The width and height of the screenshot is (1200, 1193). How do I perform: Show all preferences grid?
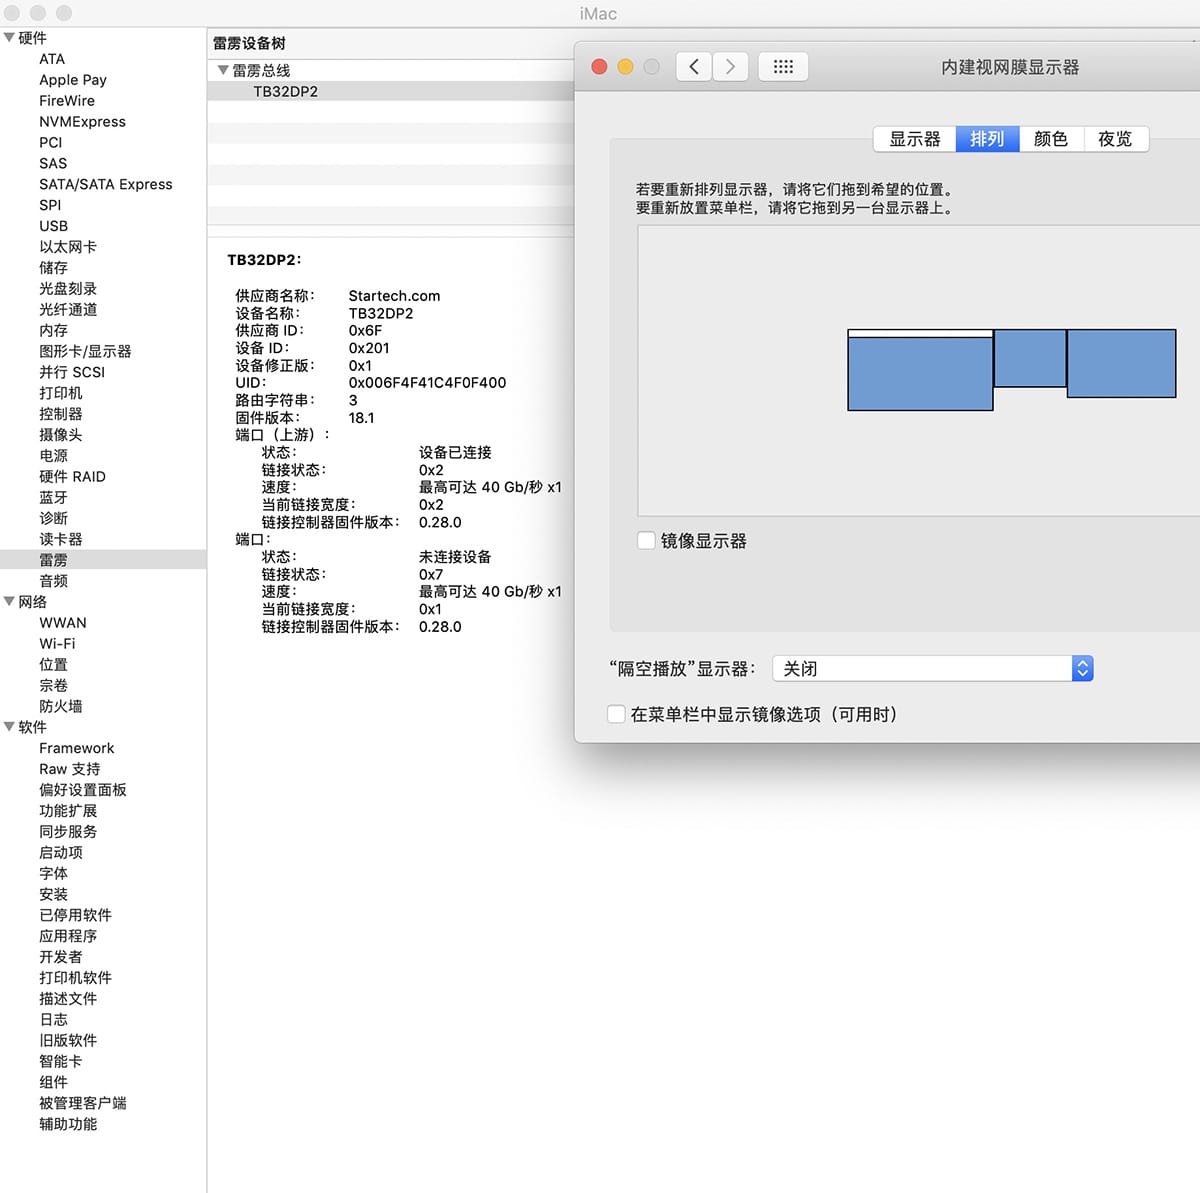pos(783,67)
